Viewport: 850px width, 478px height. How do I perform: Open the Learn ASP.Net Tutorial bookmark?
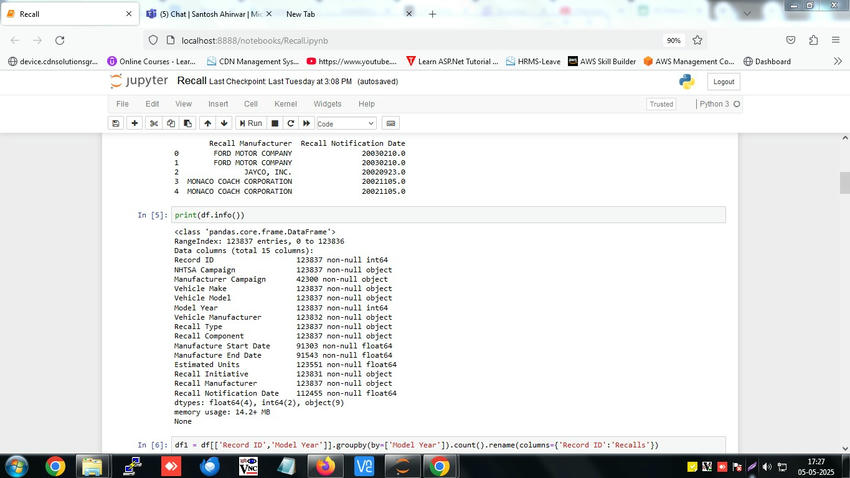[x=452, y=62]
